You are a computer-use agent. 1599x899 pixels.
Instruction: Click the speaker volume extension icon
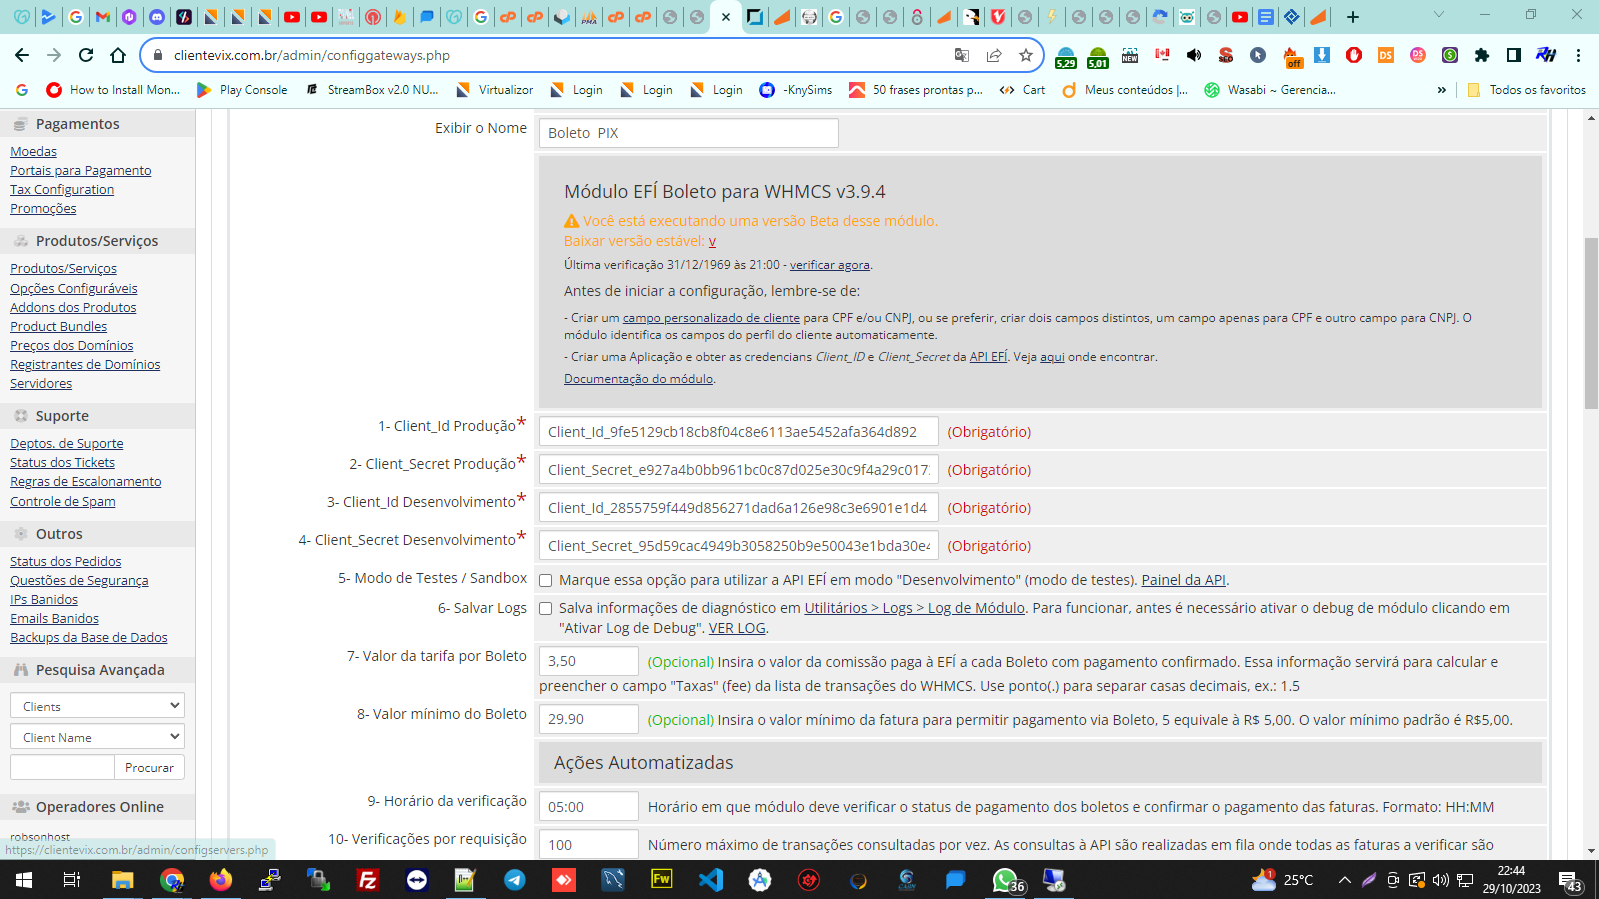click(x=1194, y=55)
